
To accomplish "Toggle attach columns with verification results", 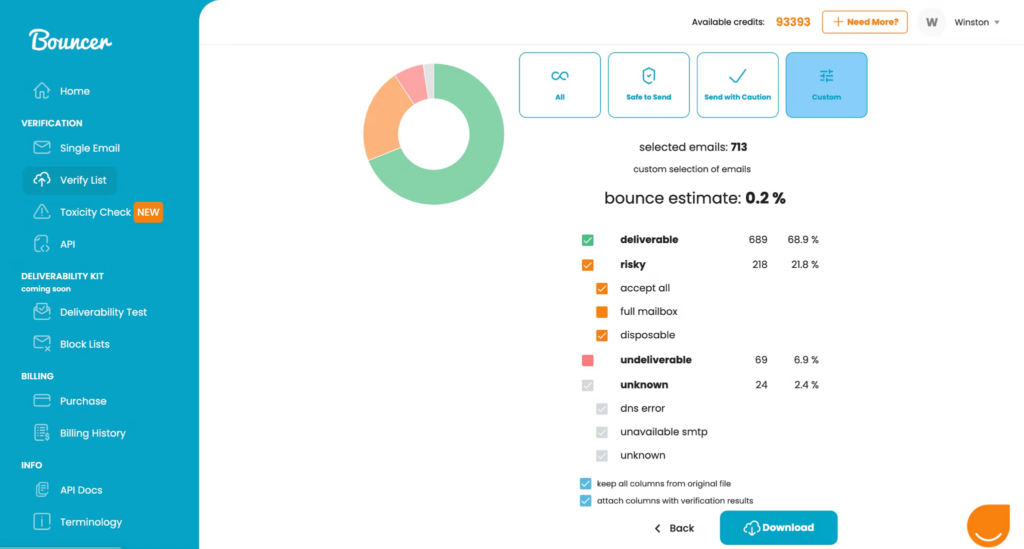I will (x=586, y=501).
